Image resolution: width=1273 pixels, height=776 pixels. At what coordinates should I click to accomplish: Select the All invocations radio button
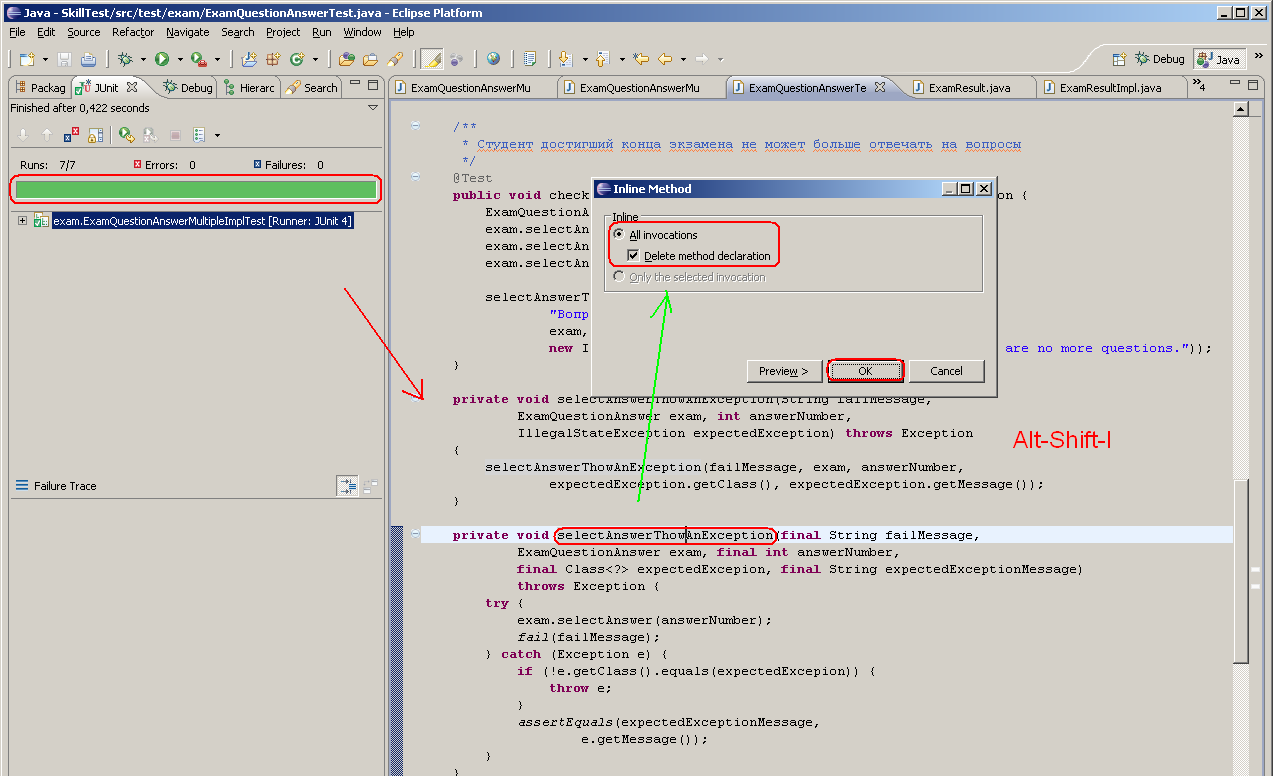(x=621, y=234)
